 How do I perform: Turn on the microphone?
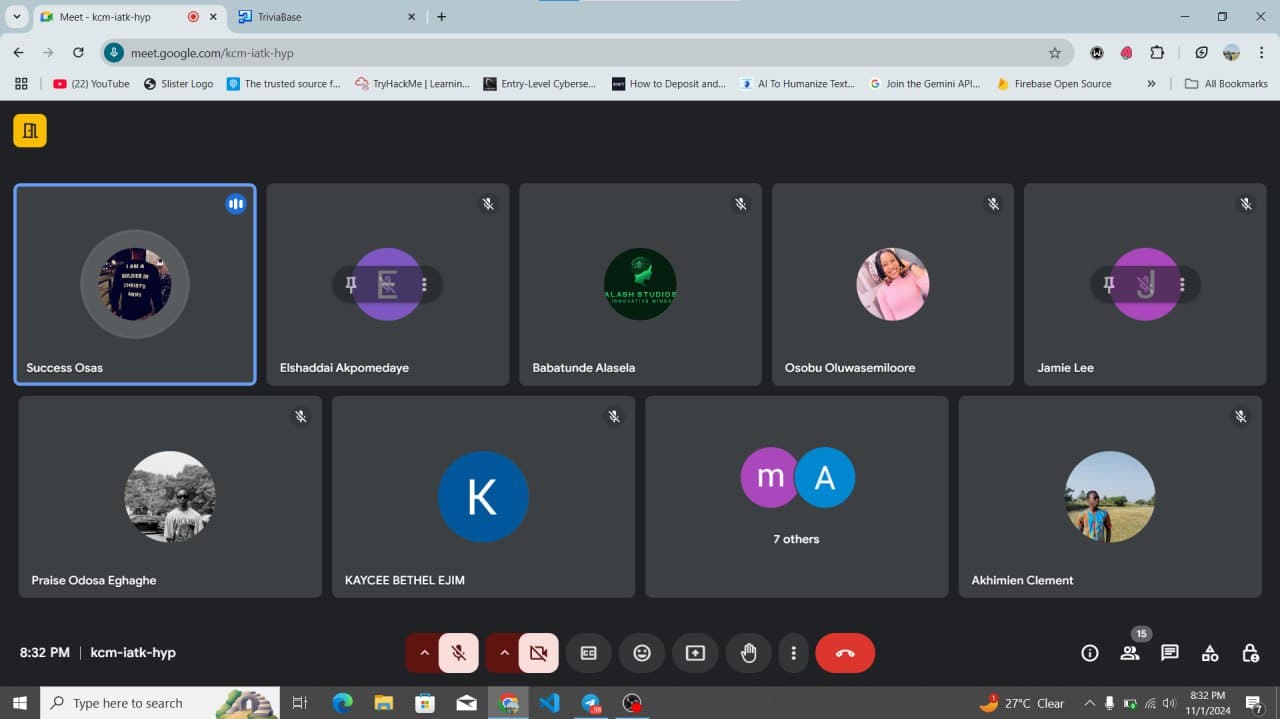pos(459,653)
